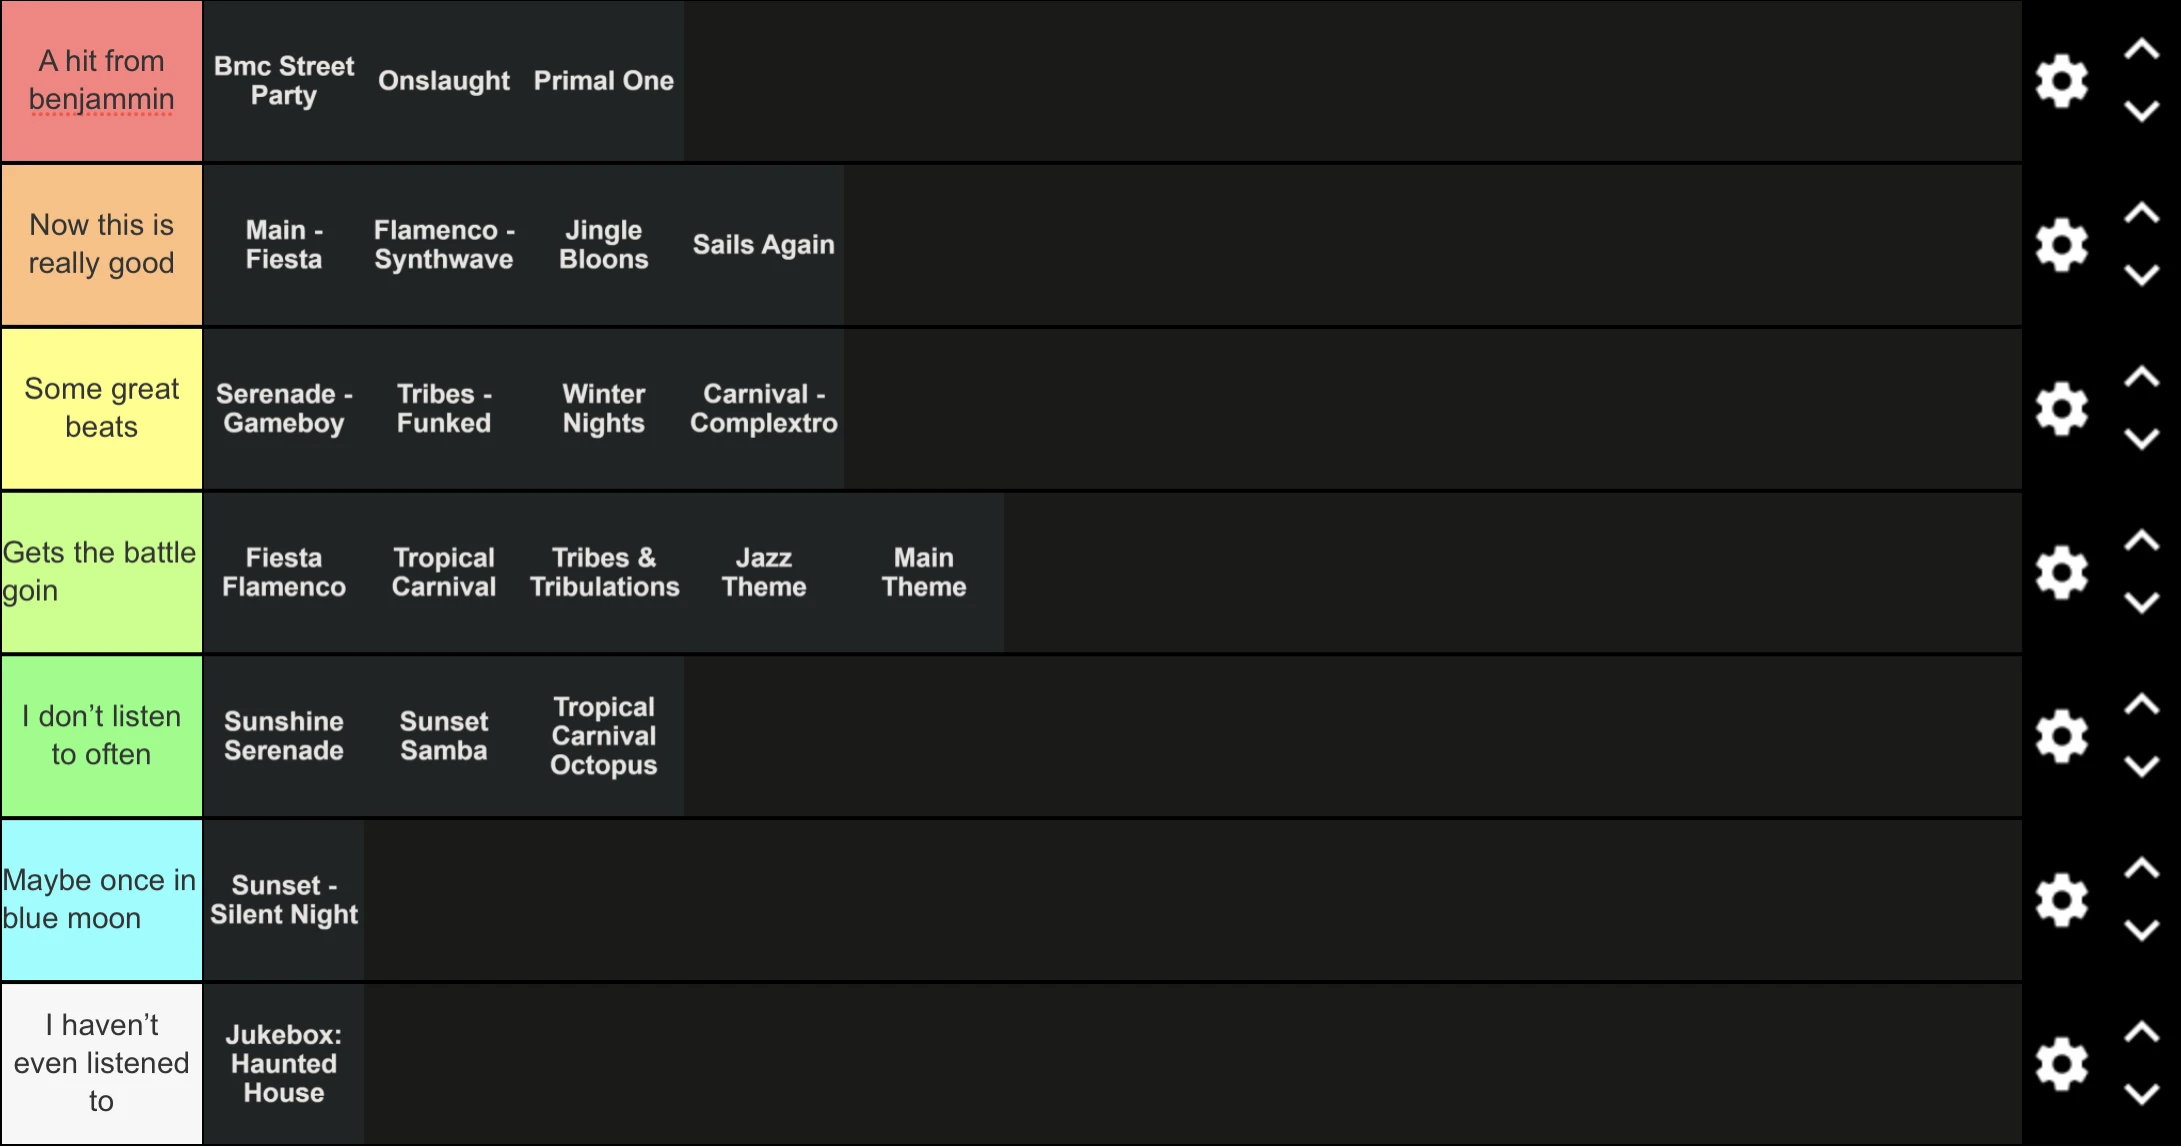Select the "Jingle Bloons" tile
The image size is (2181, 1146).
click(603, 245)
